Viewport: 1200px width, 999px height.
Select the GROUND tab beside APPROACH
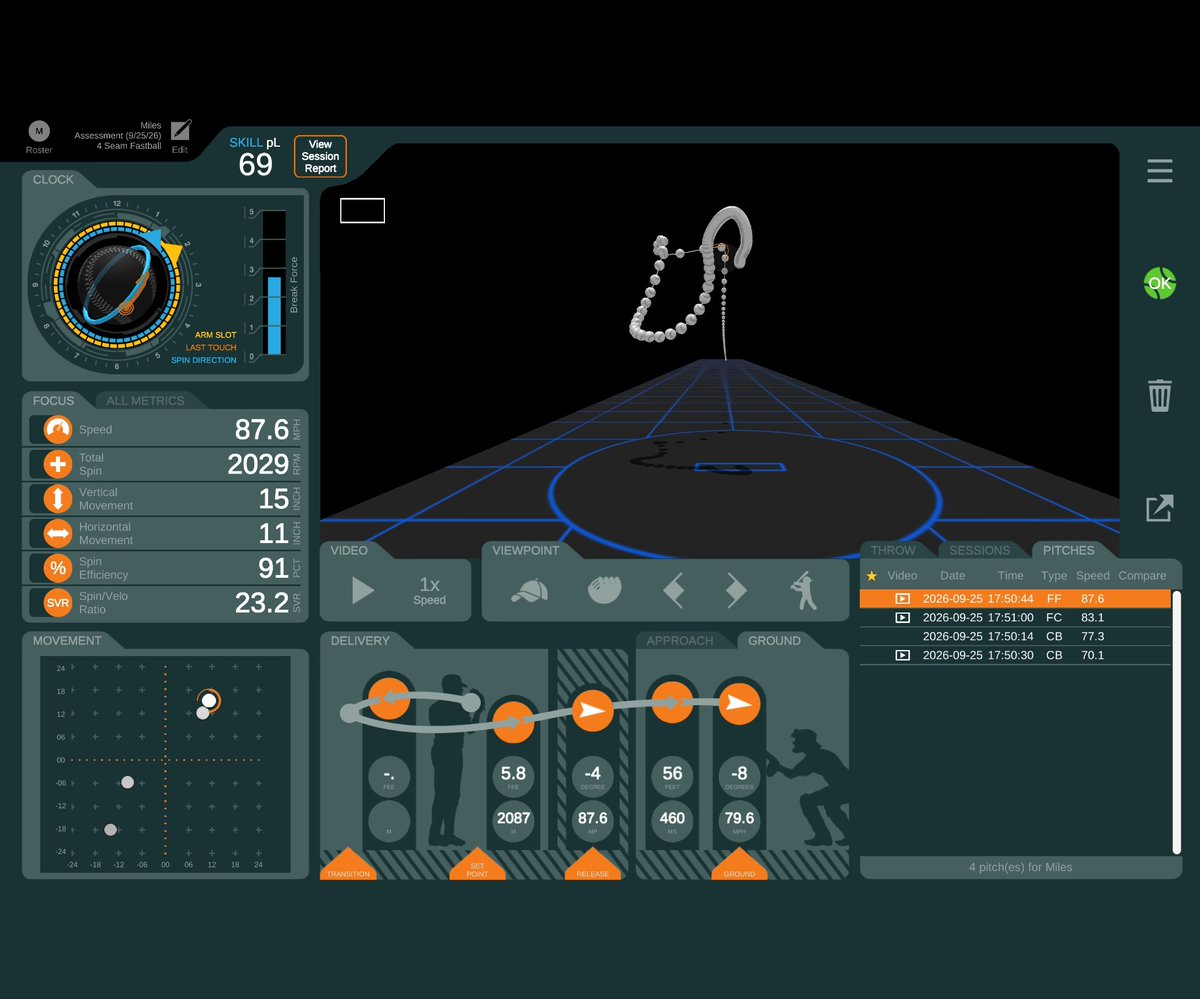click(774, 641)
